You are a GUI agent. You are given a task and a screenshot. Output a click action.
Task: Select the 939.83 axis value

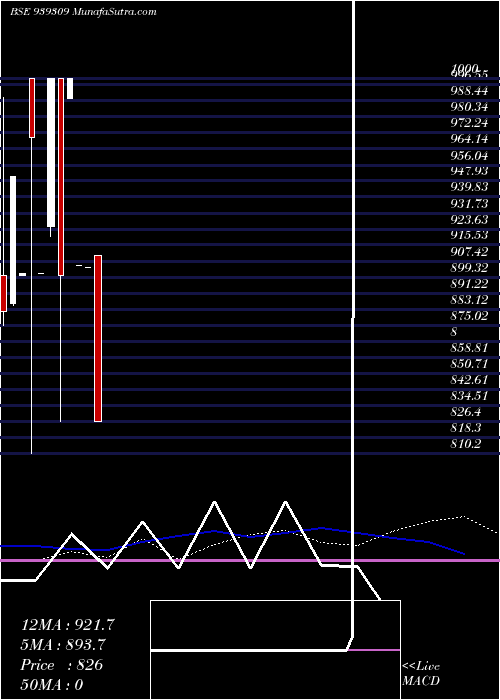(469, 188)
